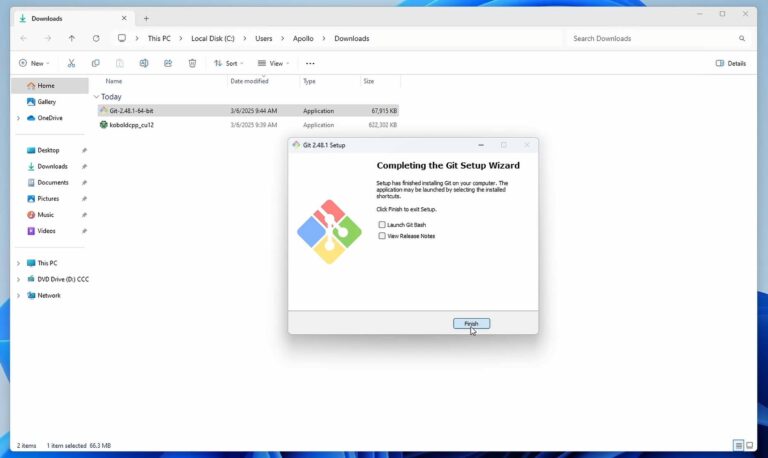Minimize the Git 2.48.1 Setup window
This screenshot has height=458, width=768.
click(x=481, y=145)
